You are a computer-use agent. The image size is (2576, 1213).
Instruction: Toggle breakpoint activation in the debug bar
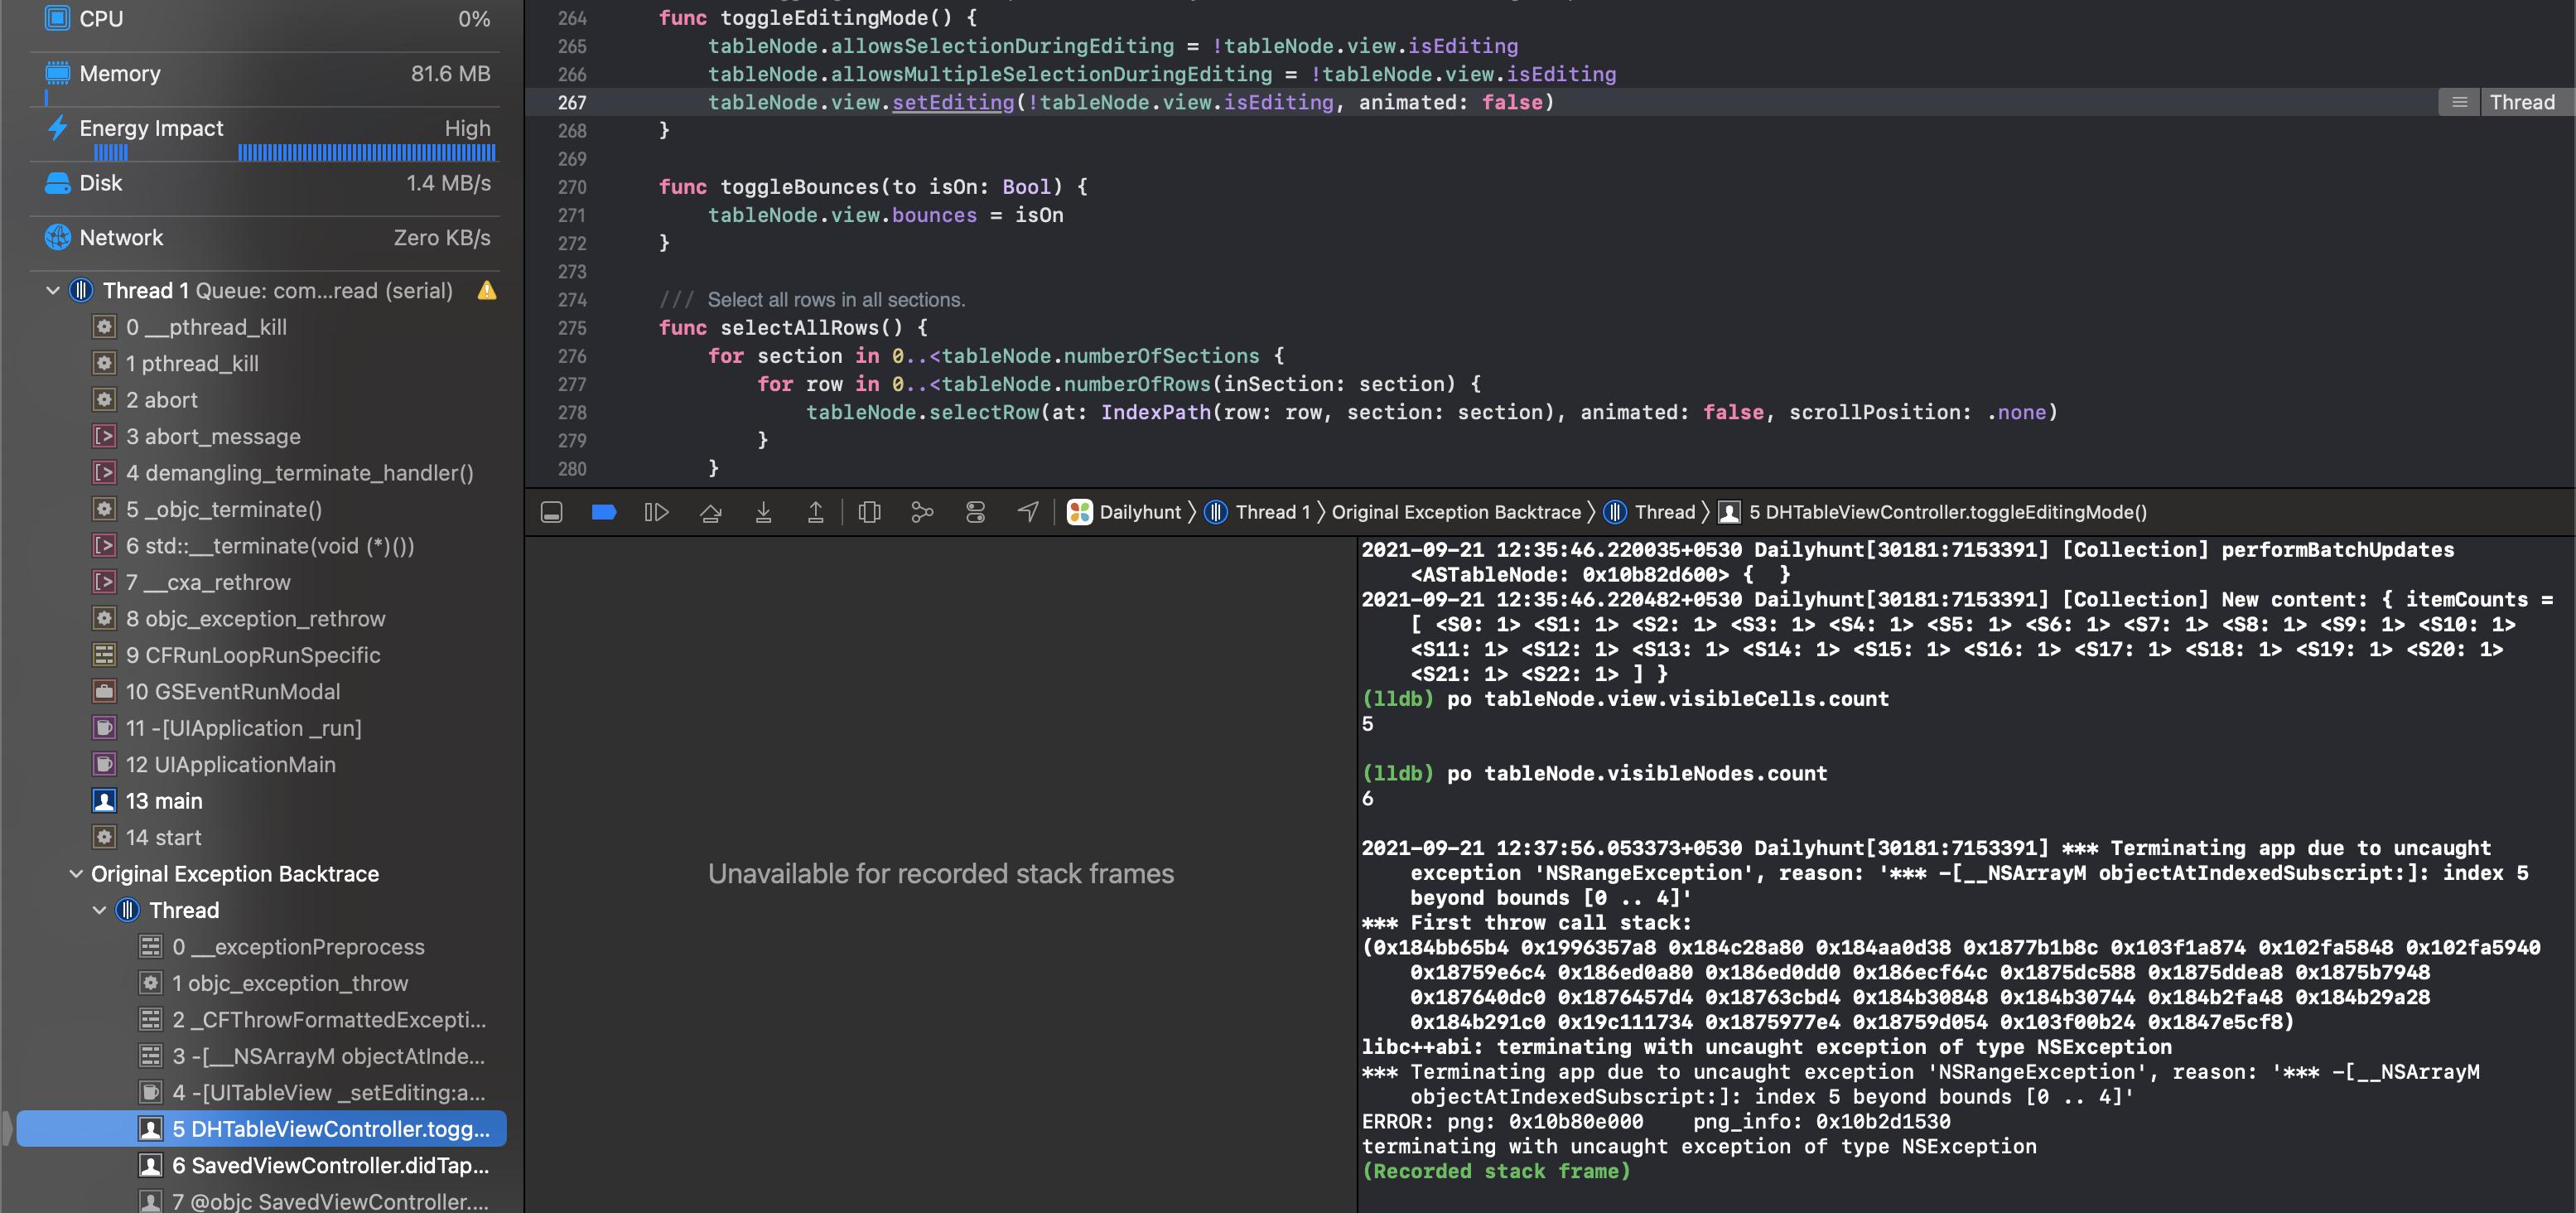604,512
